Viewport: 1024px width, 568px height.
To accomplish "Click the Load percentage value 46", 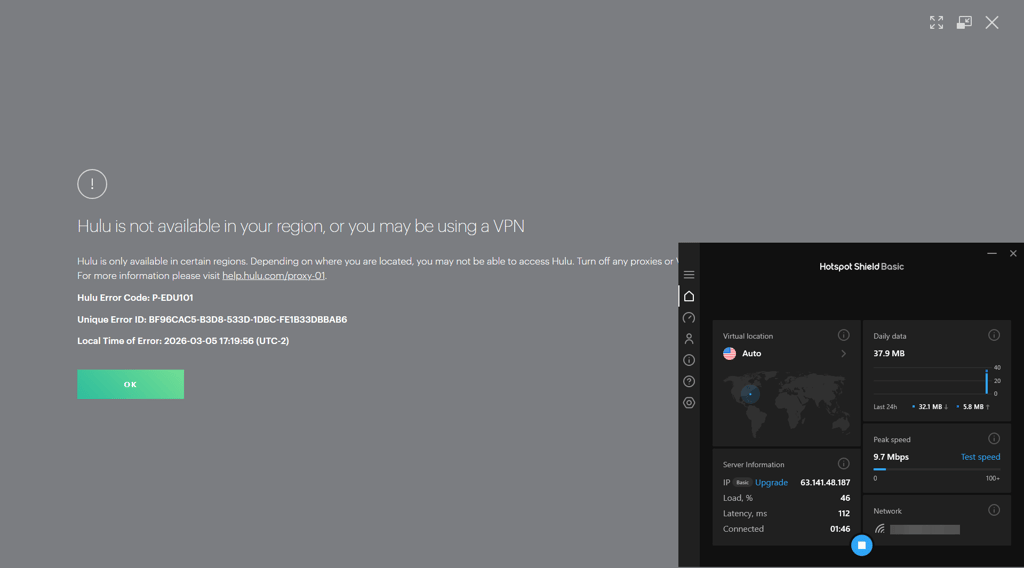I will (x=845, y=497).
